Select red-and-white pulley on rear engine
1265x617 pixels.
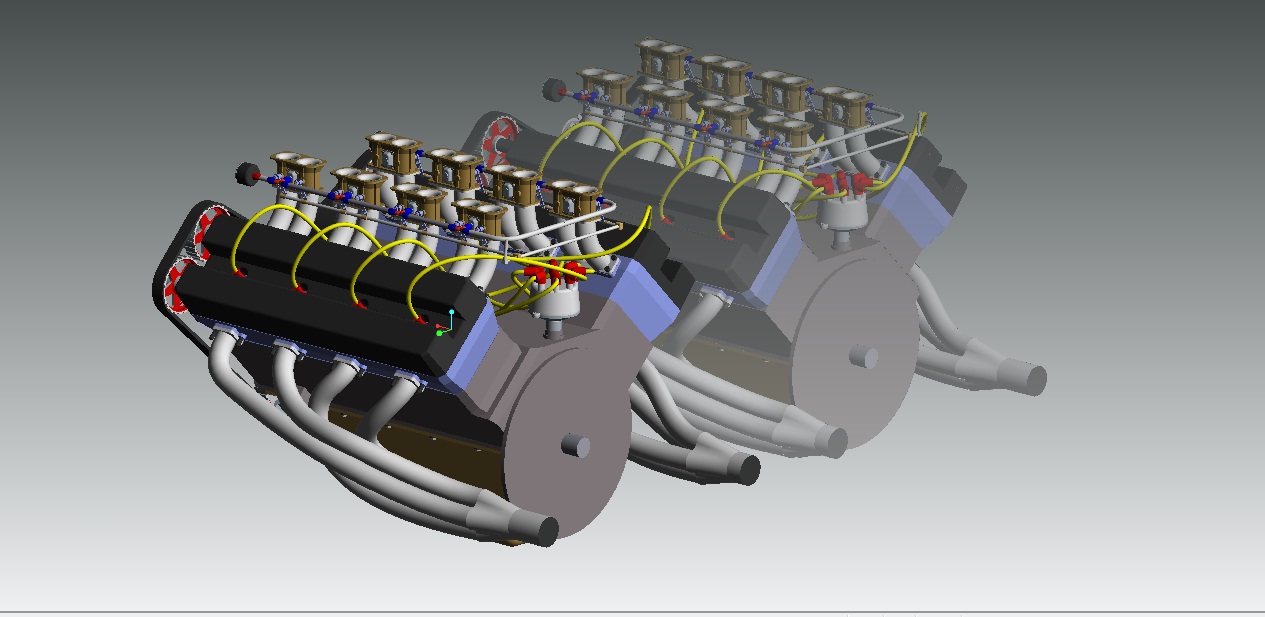click(500, 142)
